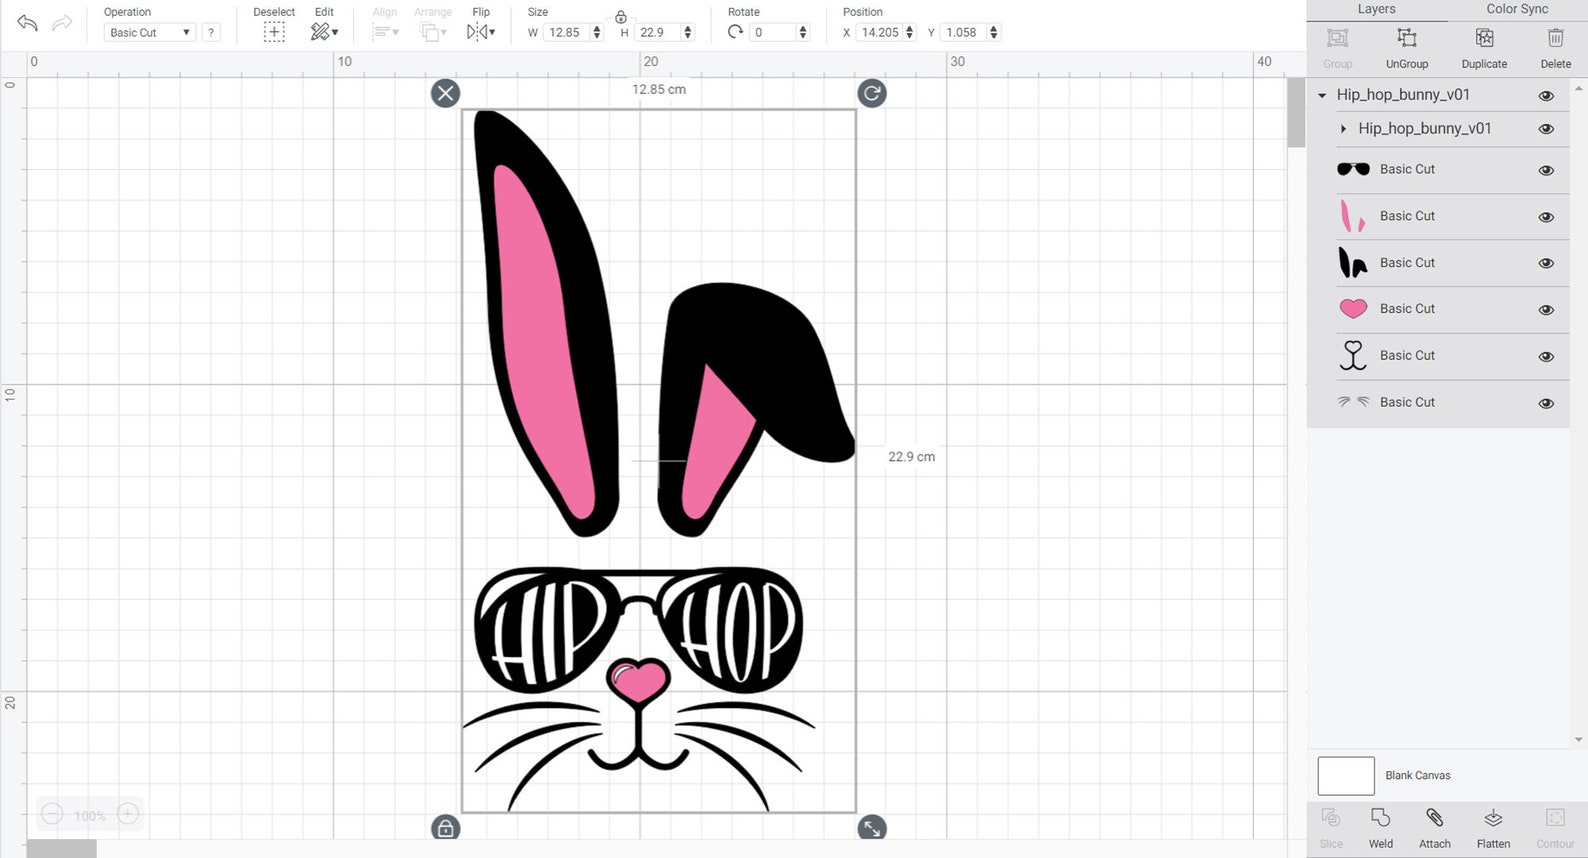Screen dimensions: 1588x858
Task: Click the width stepper arrows
Action: pyautogui.click(x=597, y=32)
